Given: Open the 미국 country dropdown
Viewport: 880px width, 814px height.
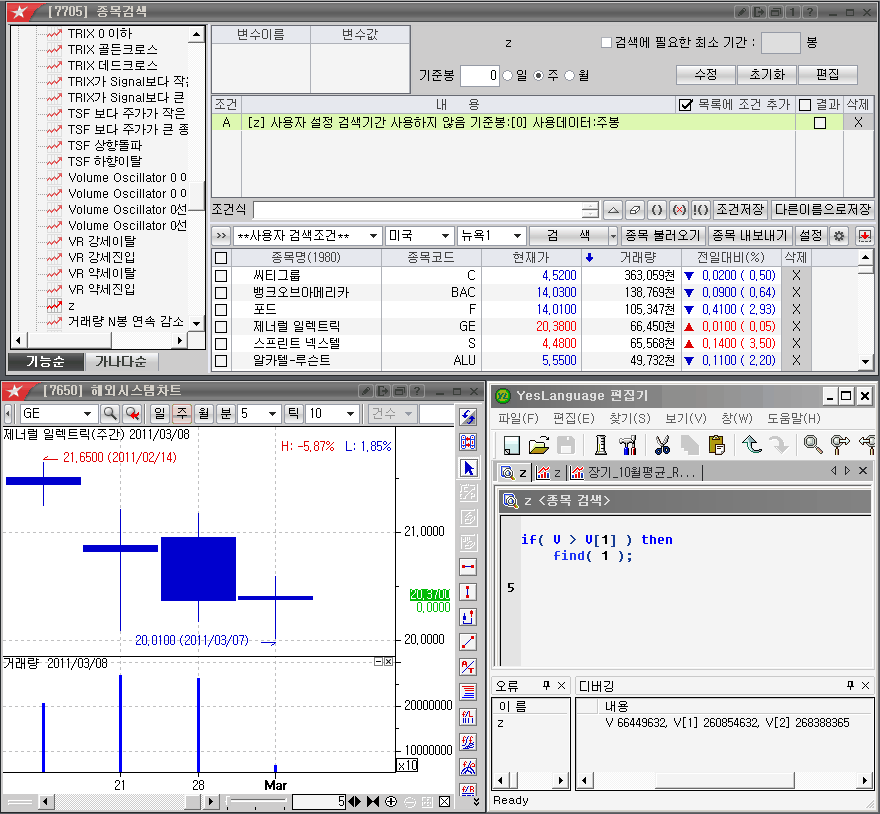Looking at the screenshot, I should (x=444, y=236).
